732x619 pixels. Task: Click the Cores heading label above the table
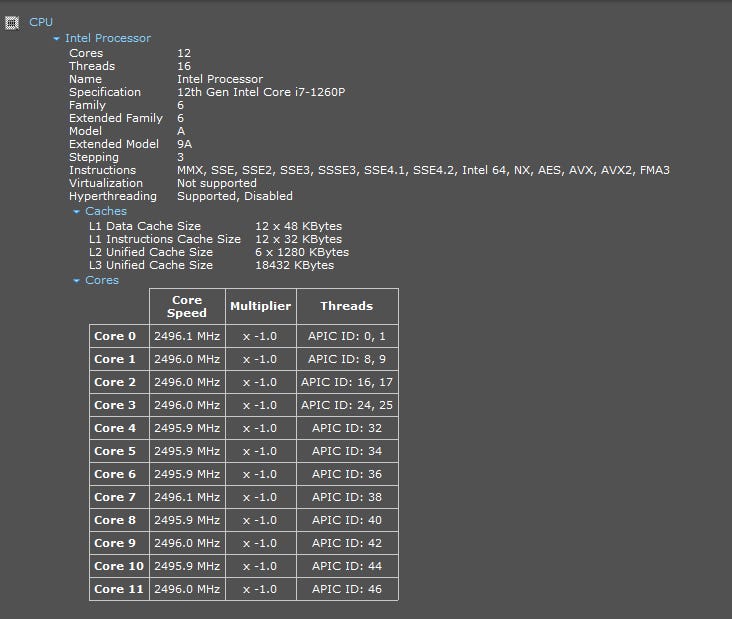coord(102,280)
